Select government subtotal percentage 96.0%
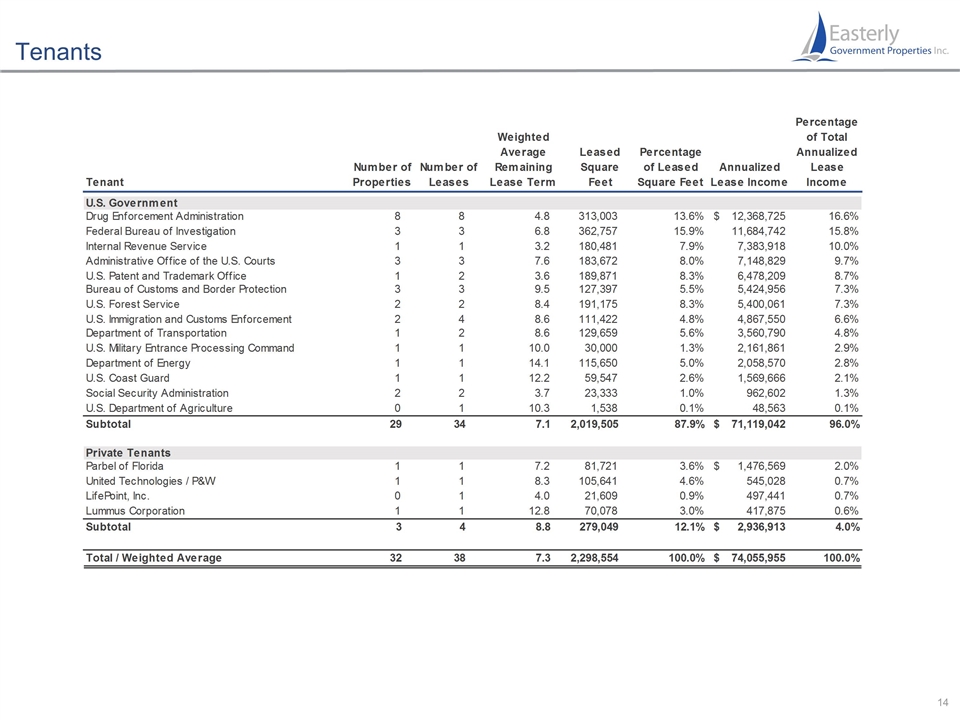Image resolution: width=960 pixels, height=720 pixels. tap(844, 424)
